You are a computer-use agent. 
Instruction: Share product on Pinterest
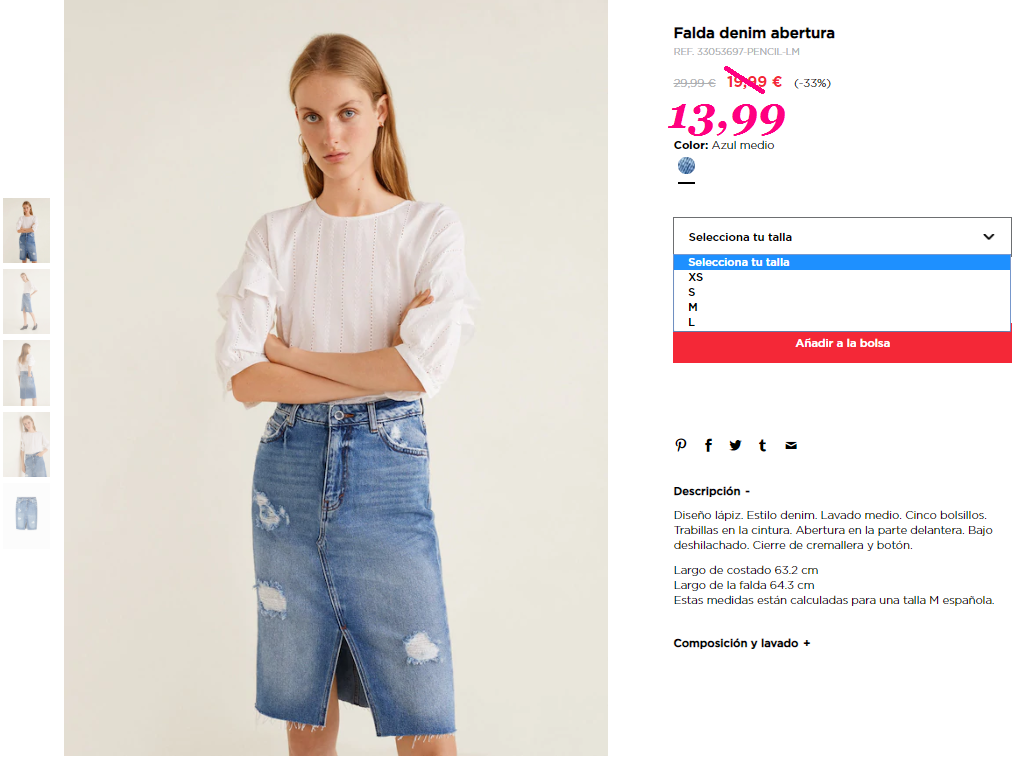point(680,445)
